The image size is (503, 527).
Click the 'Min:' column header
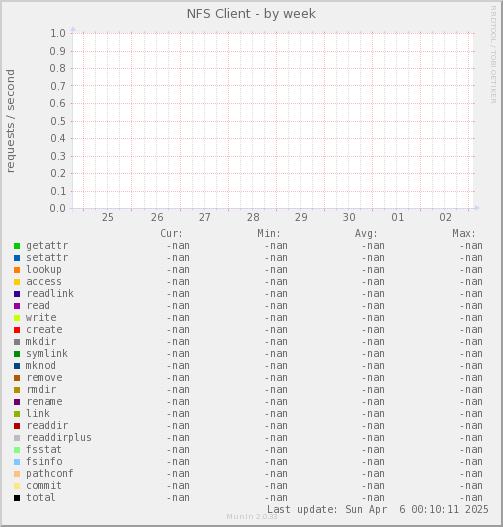pyautogui.click(x=269, y=233)
